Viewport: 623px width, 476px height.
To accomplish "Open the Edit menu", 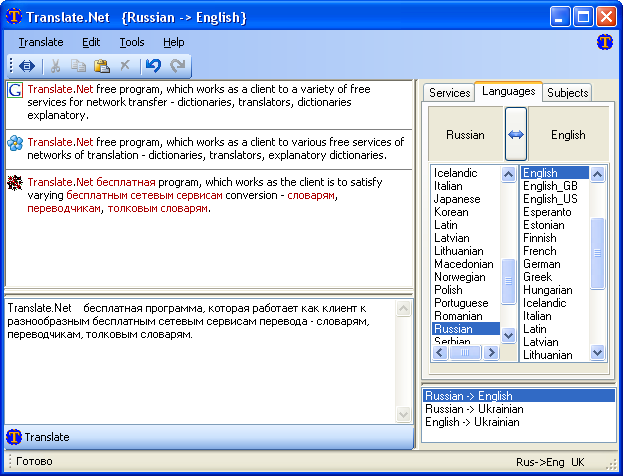I will 91,42.
